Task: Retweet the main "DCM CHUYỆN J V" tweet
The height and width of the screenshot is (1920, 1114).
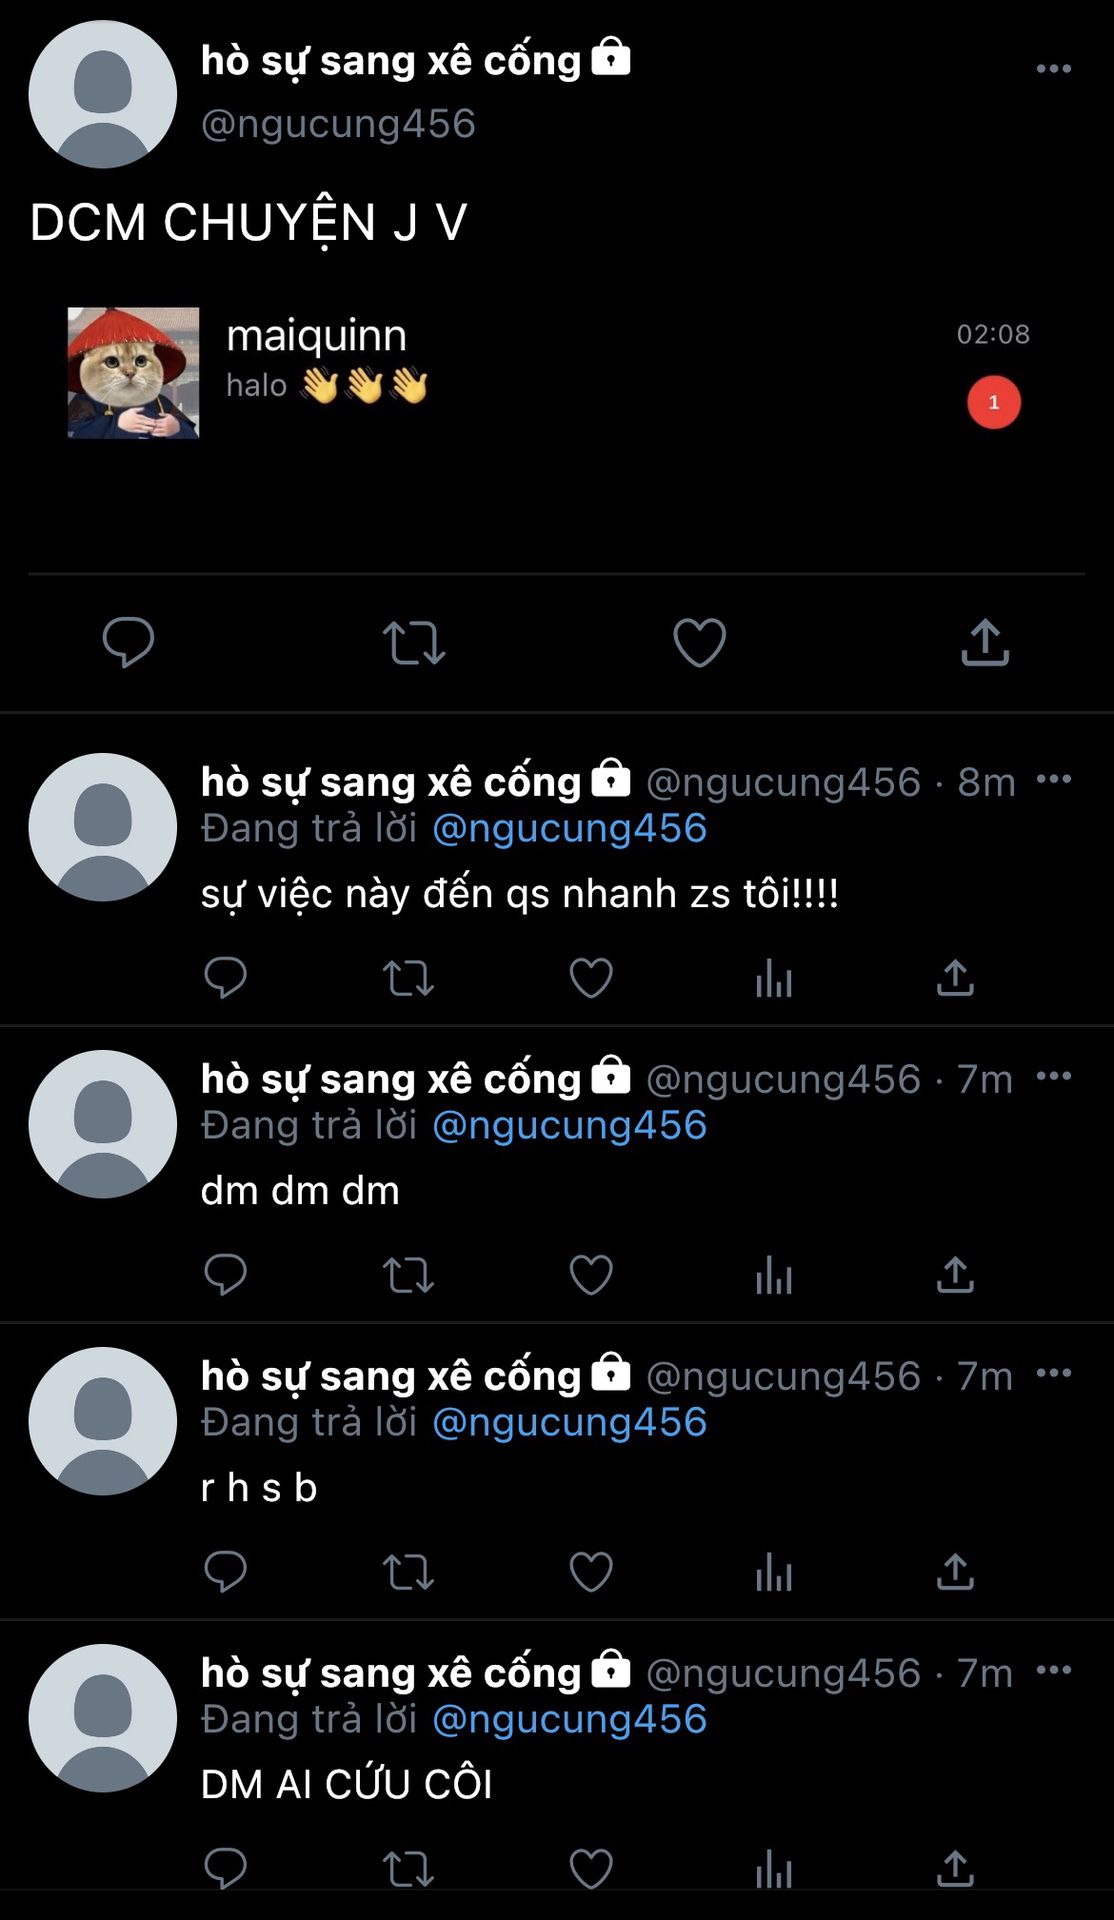Action: [x=413, y=642]
